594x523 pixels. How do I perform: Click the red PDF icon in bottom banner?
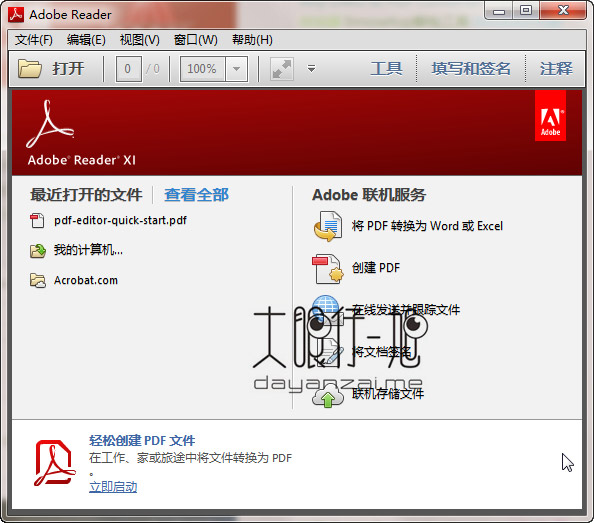point(55,463)
